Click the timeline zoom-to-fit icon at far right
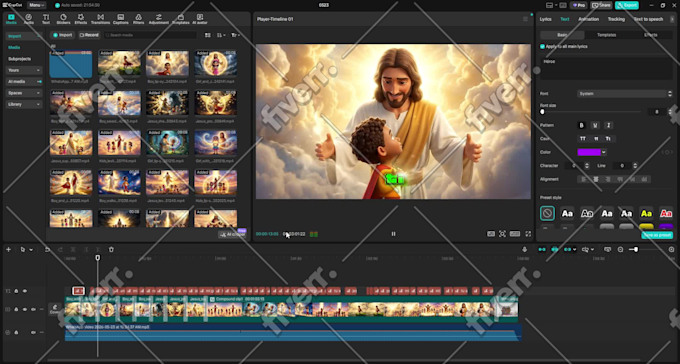This screenshot has height=364, width=680. click(672, 249)
